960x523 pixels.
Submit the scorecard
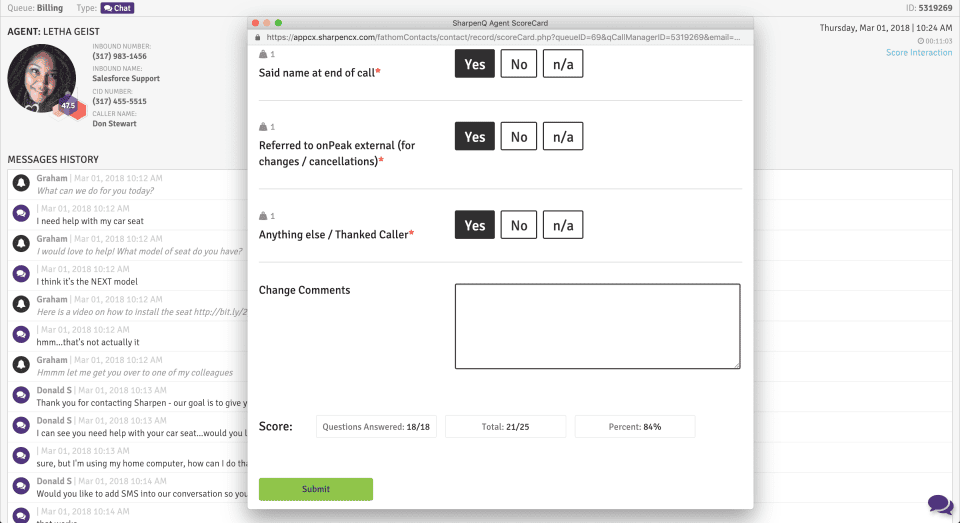tap(316, 489)
